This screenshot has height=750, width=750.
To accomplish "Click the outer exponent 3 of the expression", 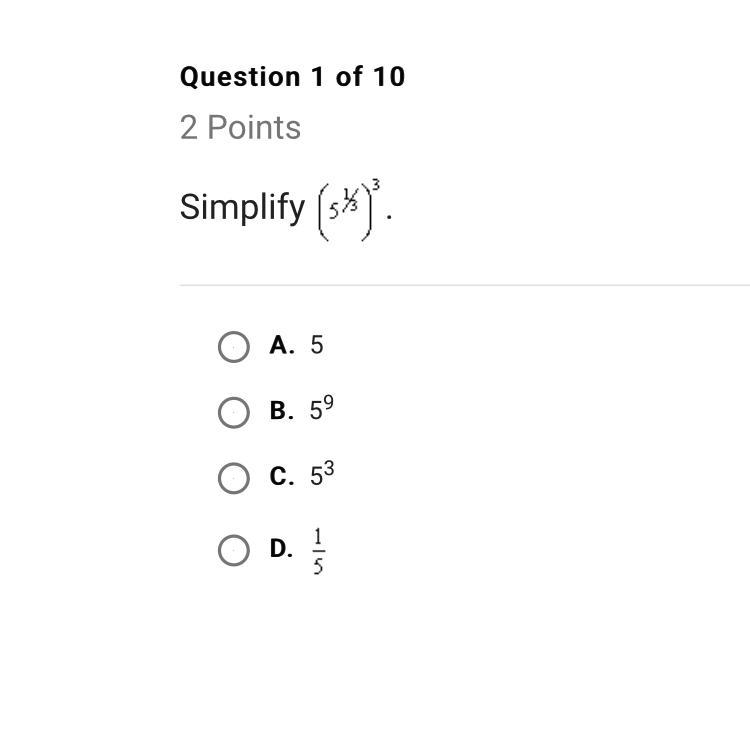I will 376,186.
